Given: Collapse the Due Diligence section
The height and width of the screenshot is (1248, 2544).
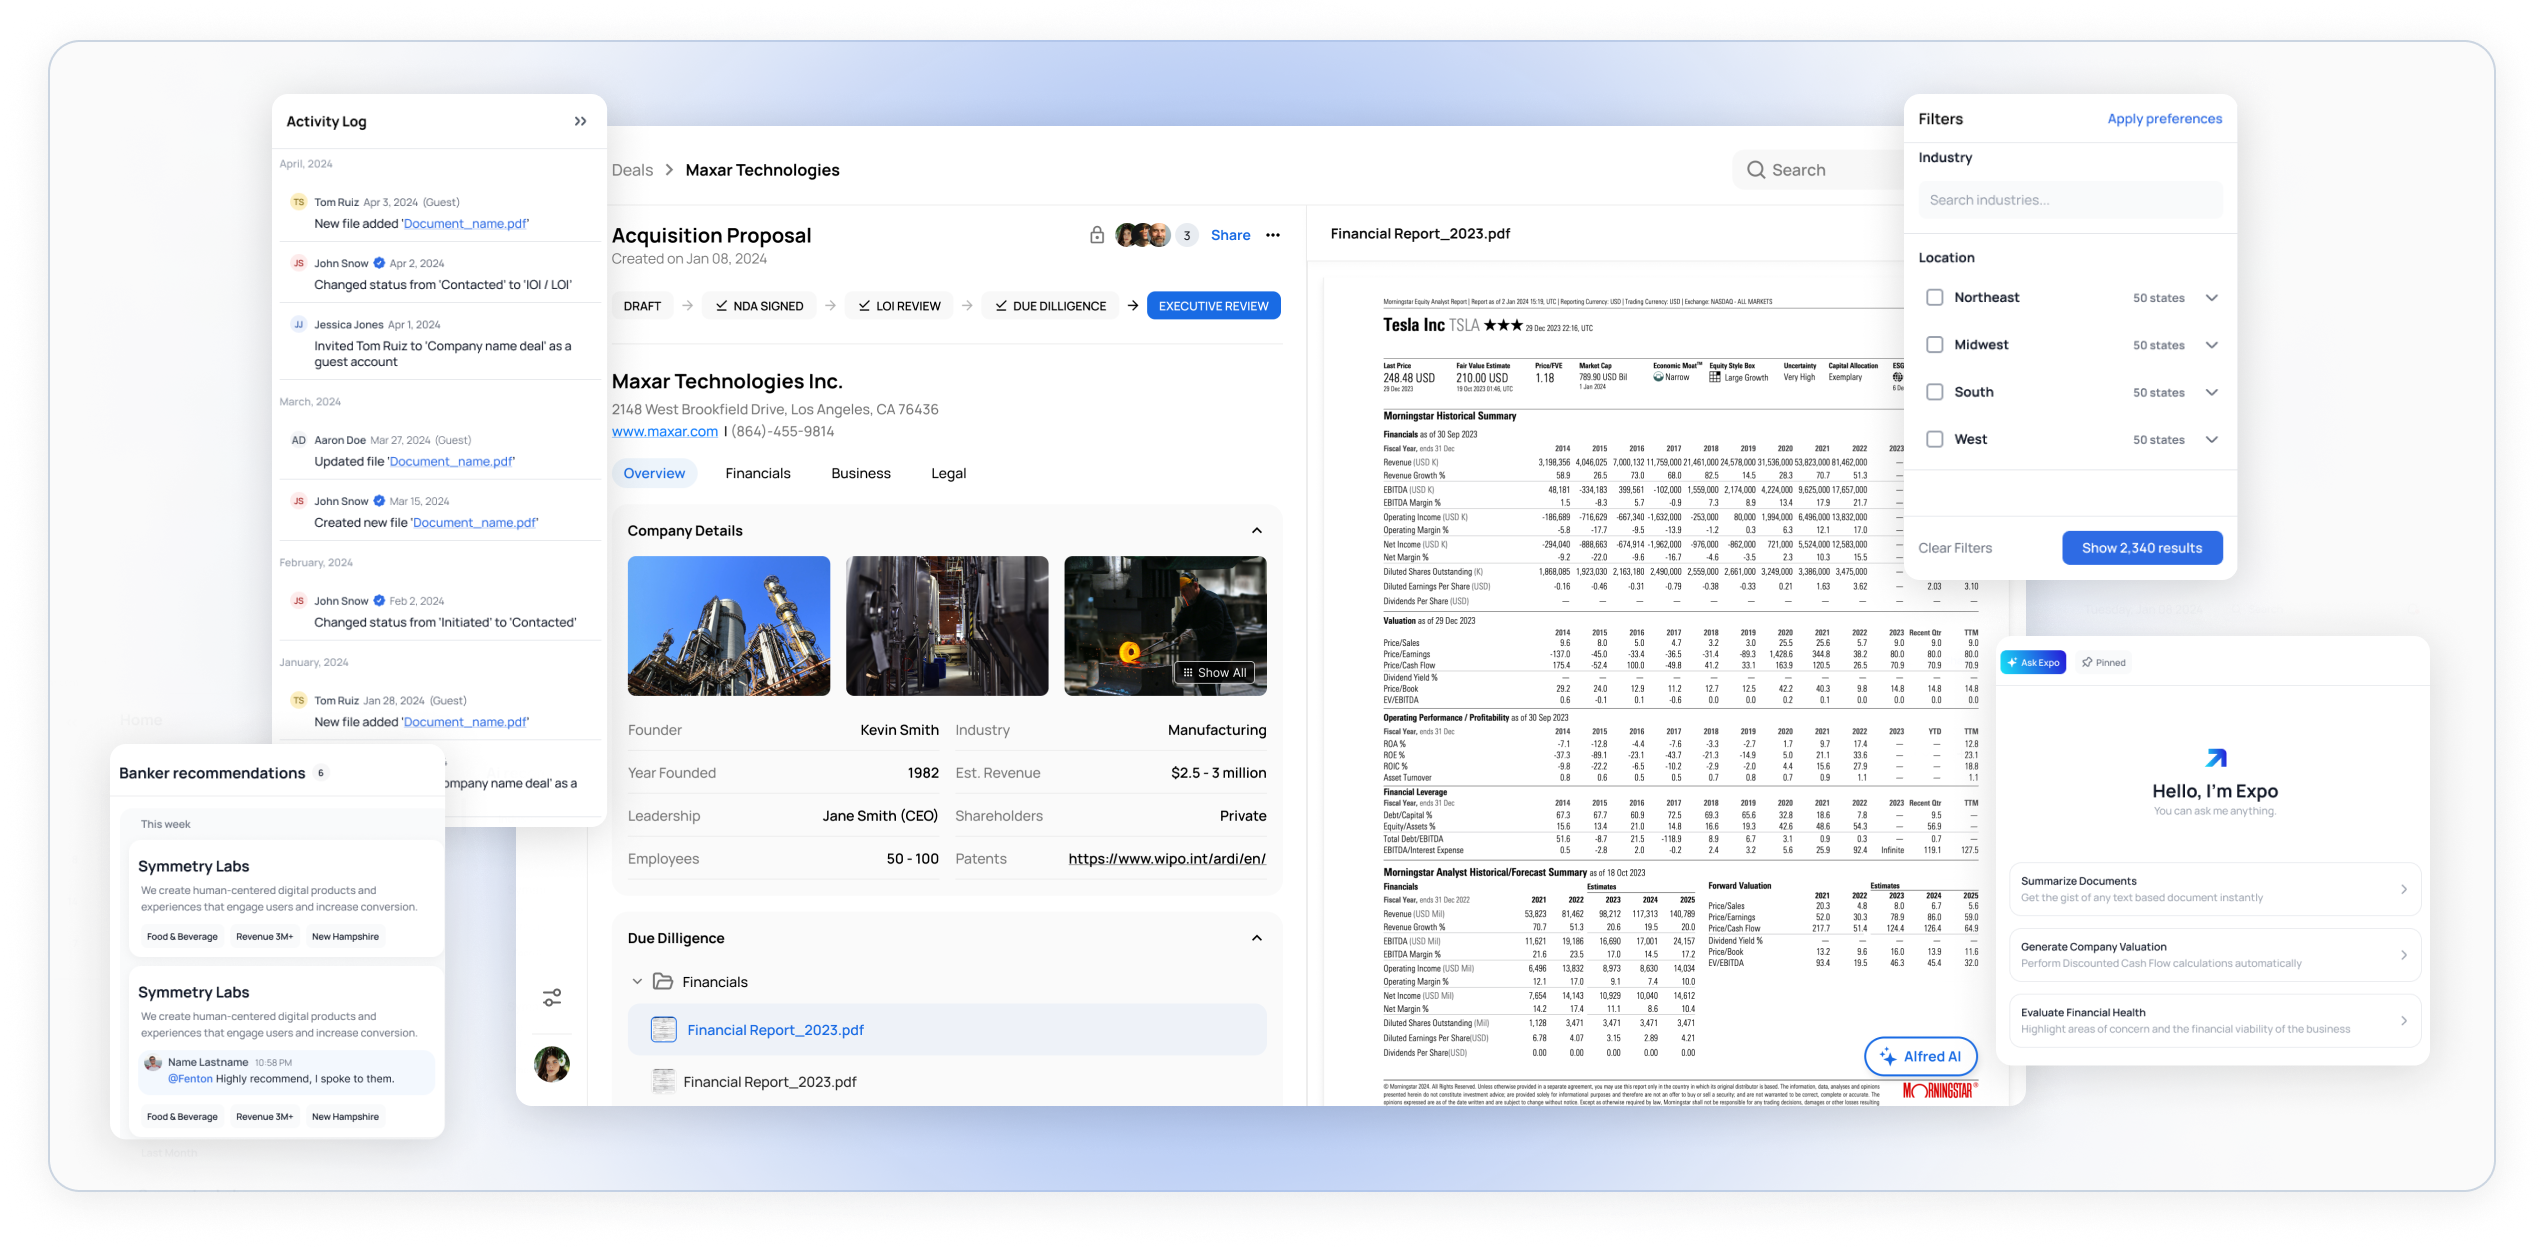Looking at the screenshot, I should 1259,938.
